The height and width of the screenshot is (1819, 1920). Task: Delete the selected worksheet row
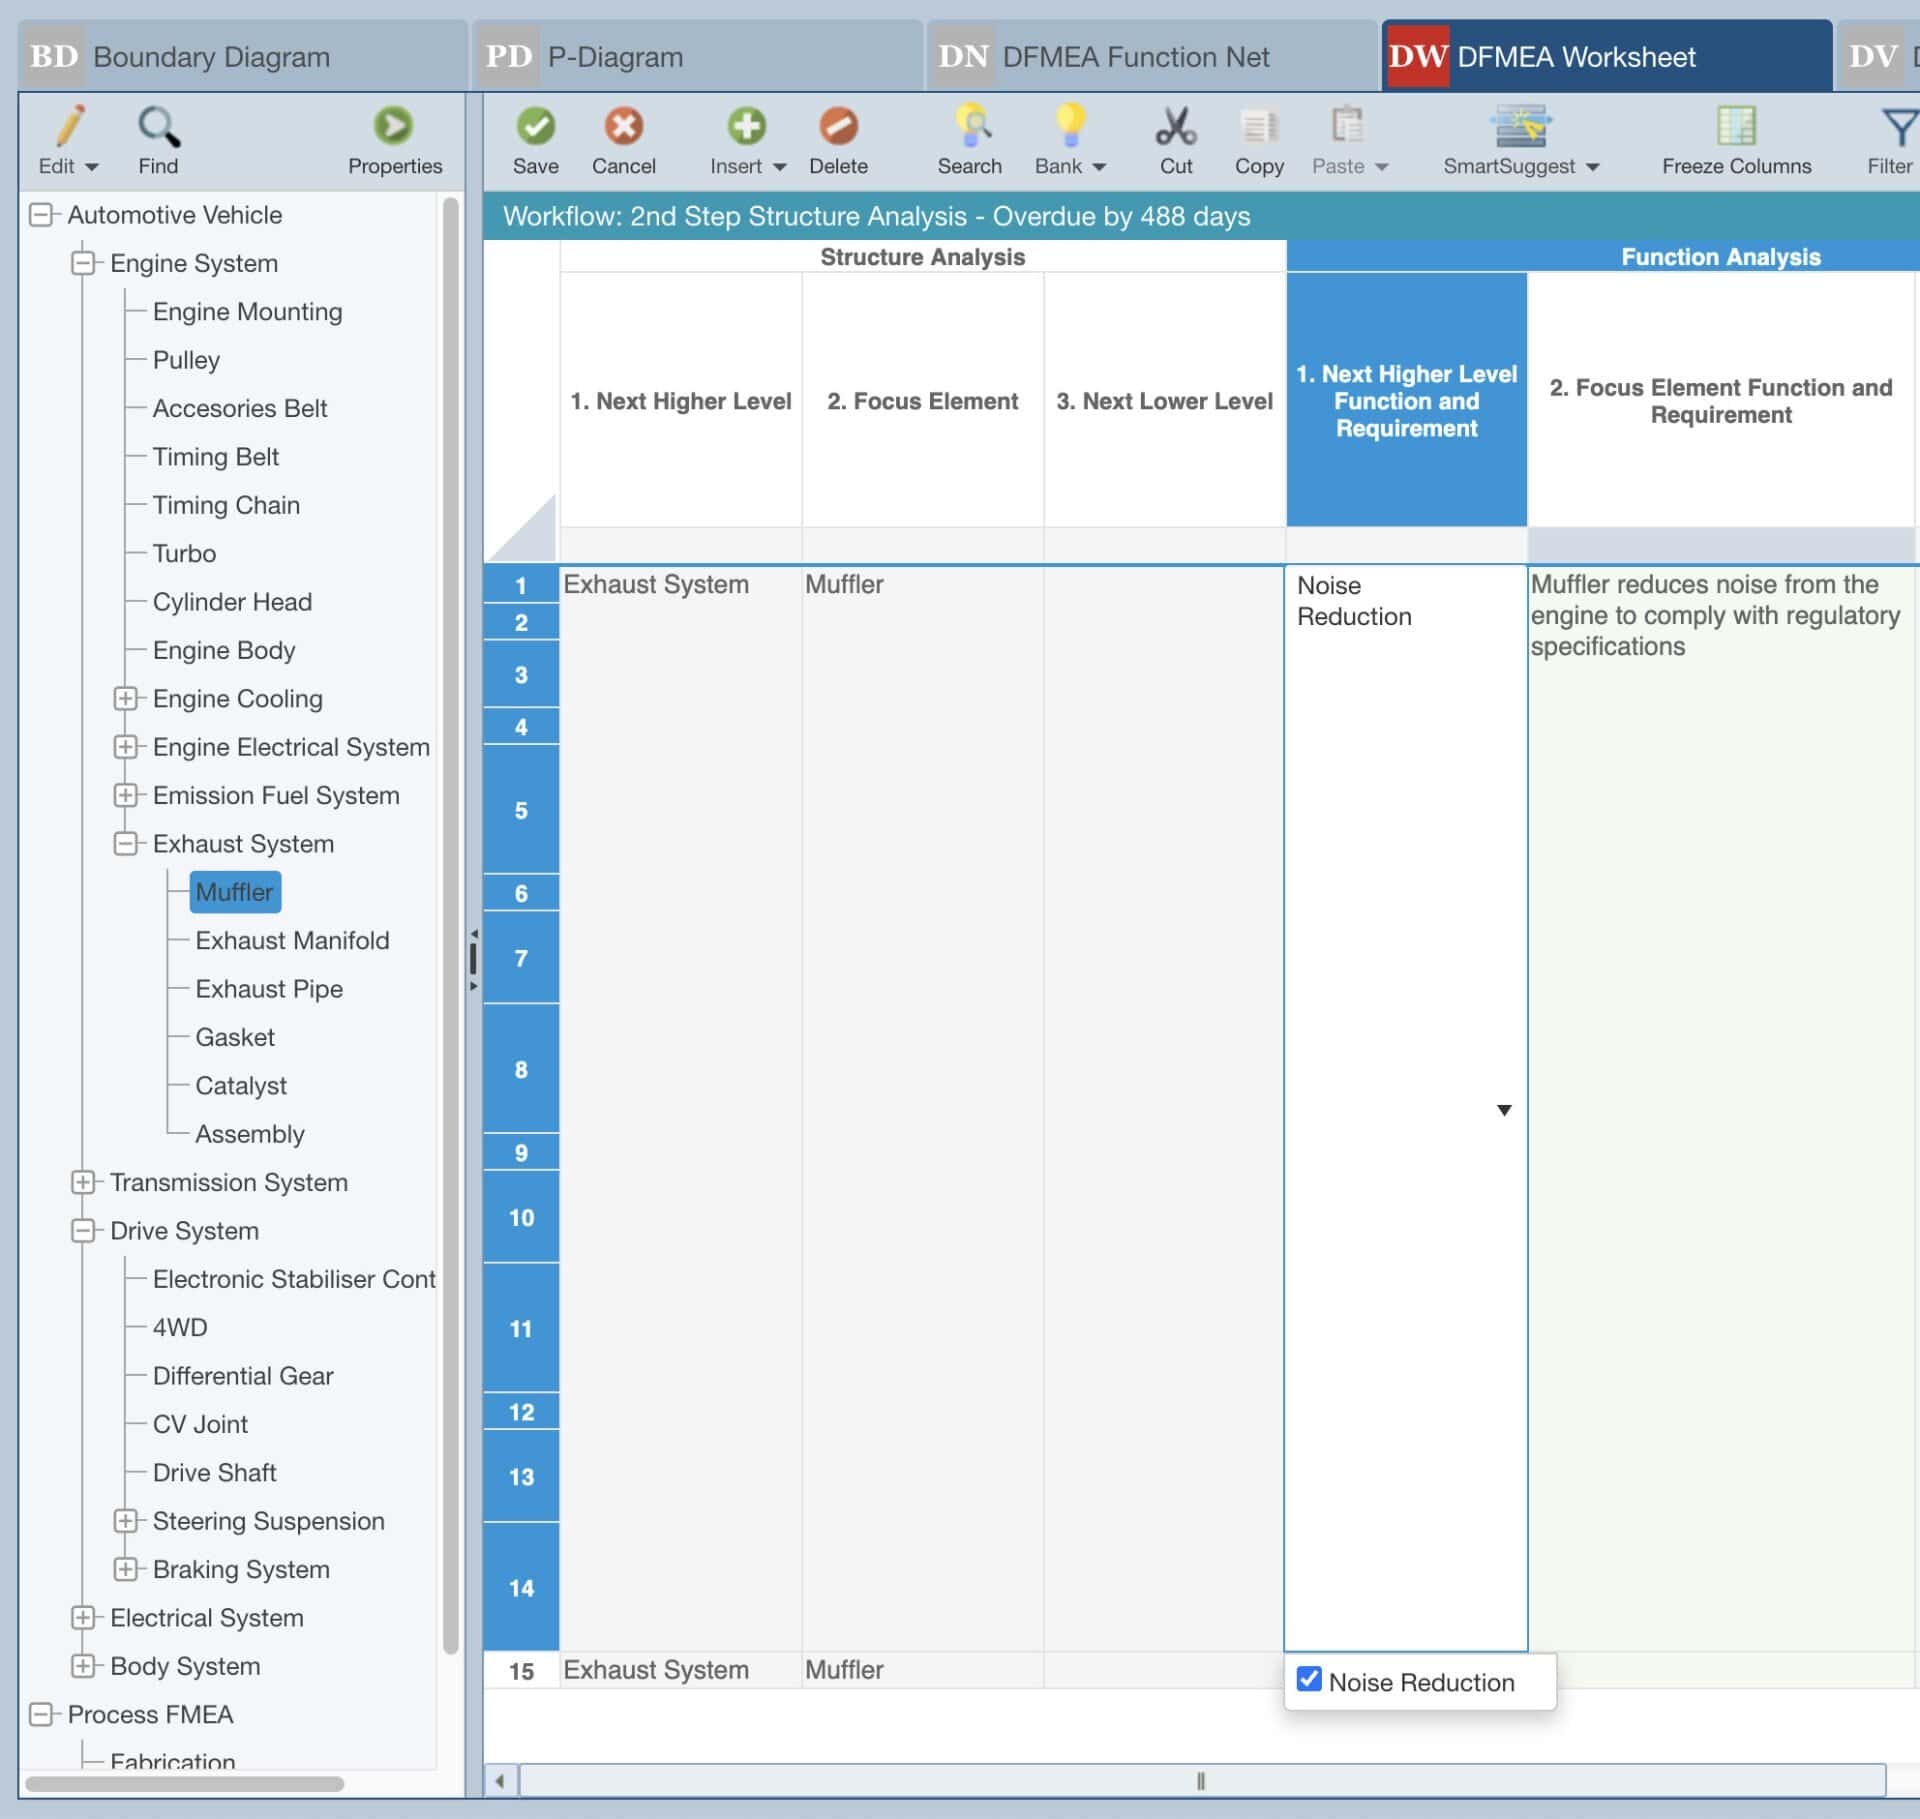tap(839, 140)
